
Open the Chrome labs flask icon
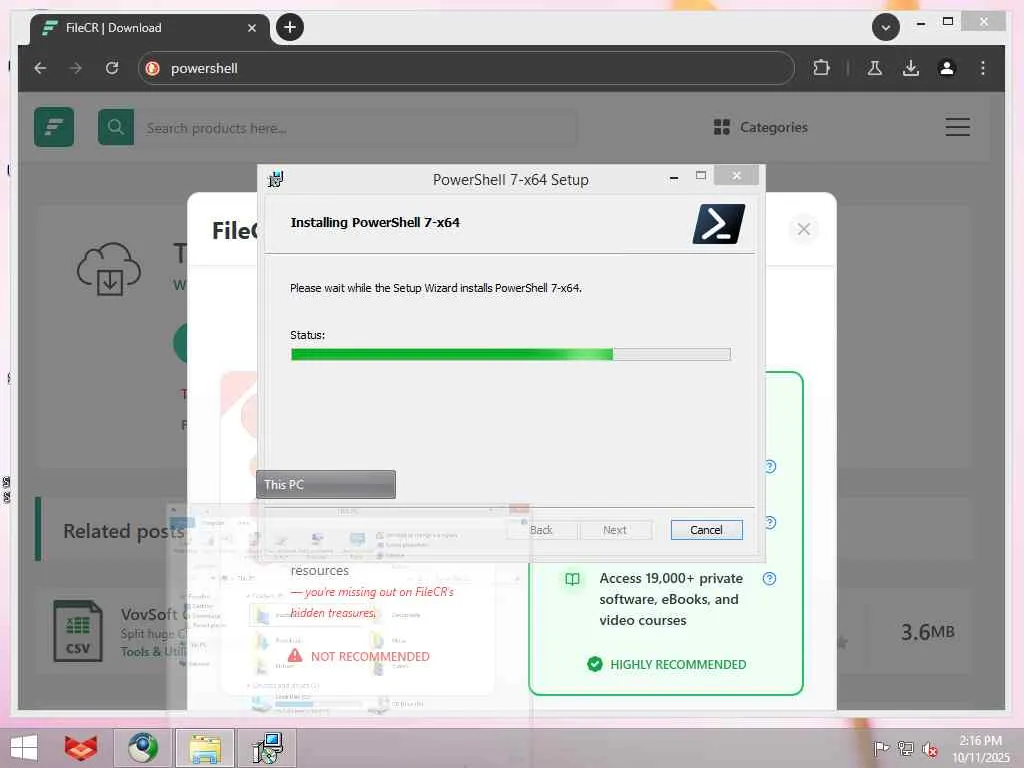[x=874, y=68]
